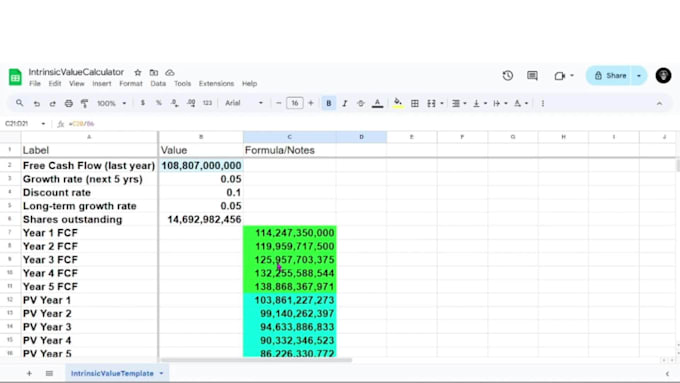Select the Shares outstanding value cell
Viewport: 680px width, 383px height.
(x=201, y=219)
